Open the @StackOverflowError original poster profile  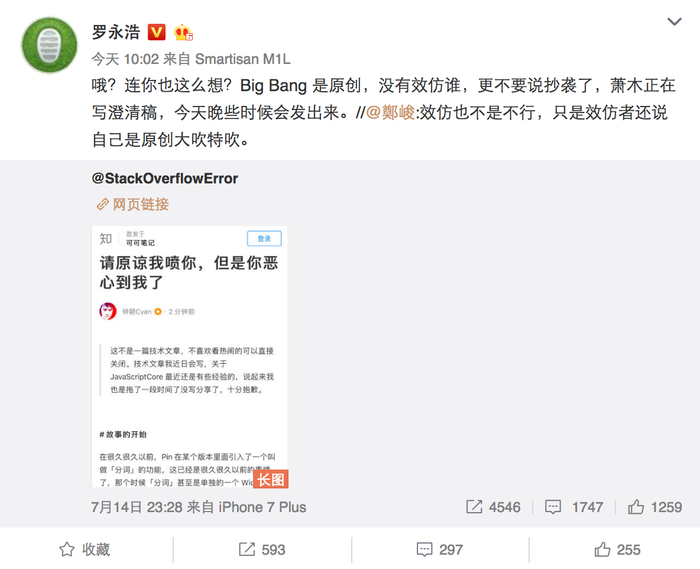pyautogui.click(x=165, y=179)
